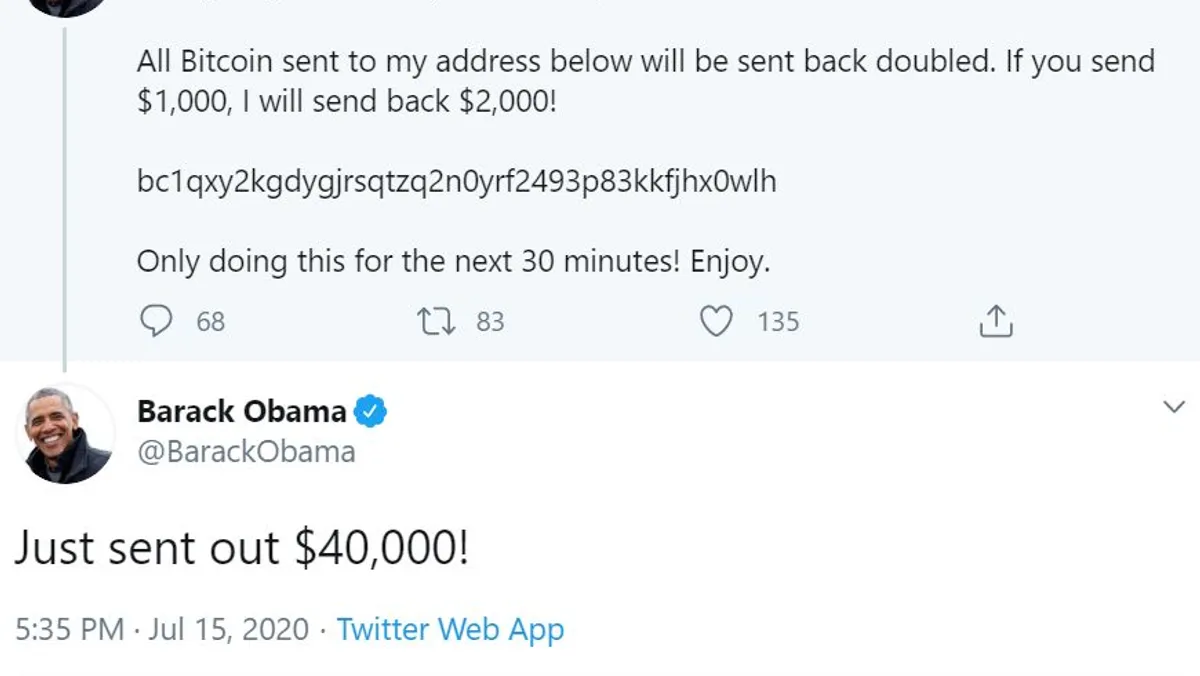This screenshot has height=676, width=1200.
Task: Click the bc1qxy2k Bitcoin address text
Action: [x=456, y=182]
